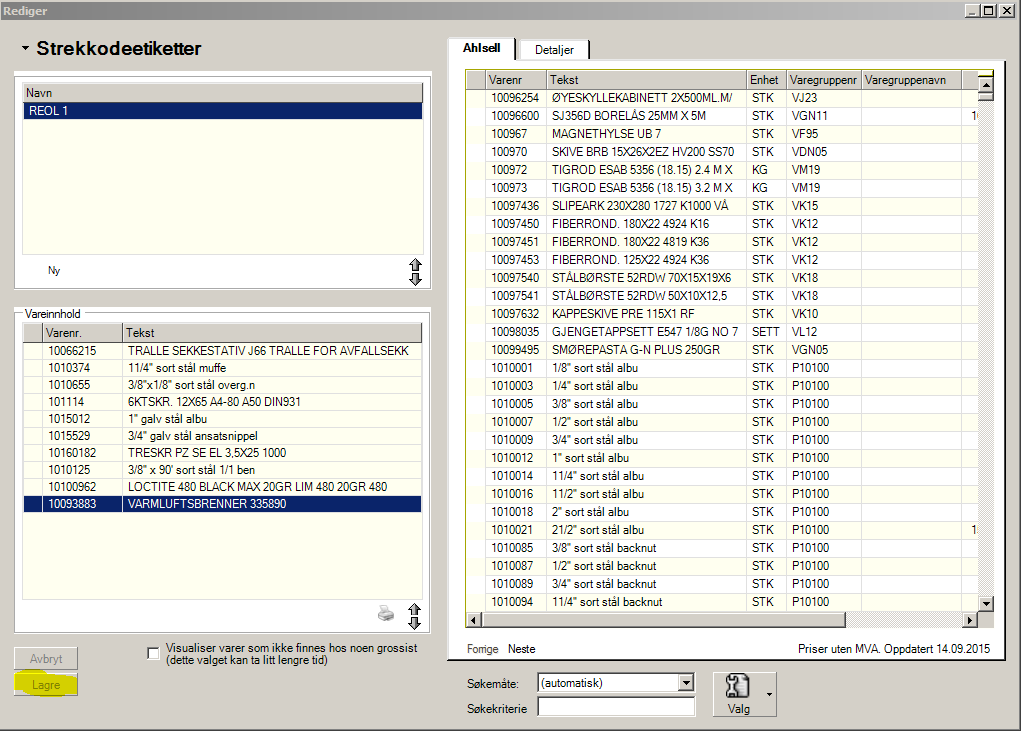1021x731 pixels.
Task: Select row LOCTITE 480 BLACK MAX 20GR
Action: coord(223,486)
